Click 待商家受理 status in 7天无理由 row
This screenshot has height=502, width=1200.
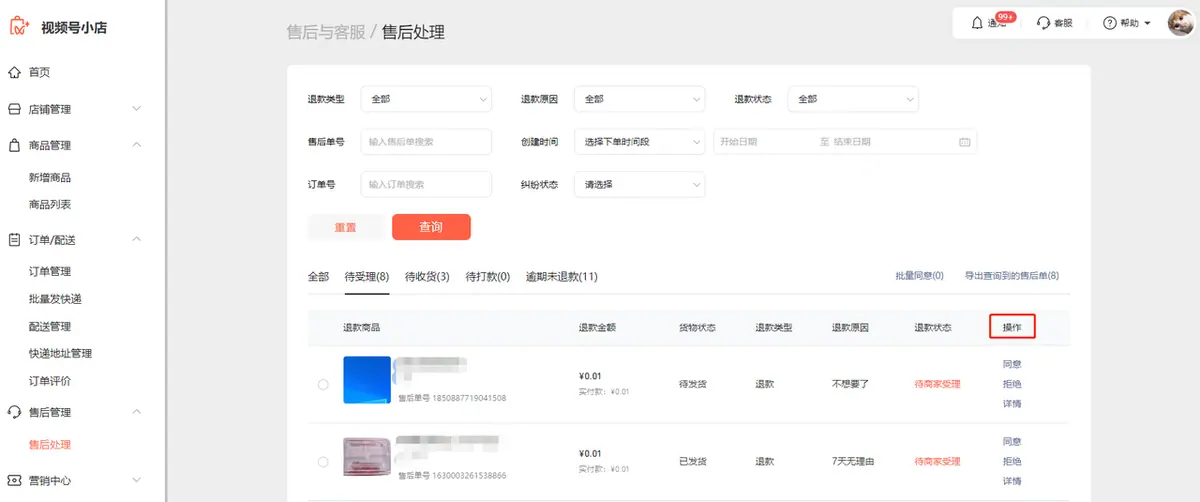[937, 462]
